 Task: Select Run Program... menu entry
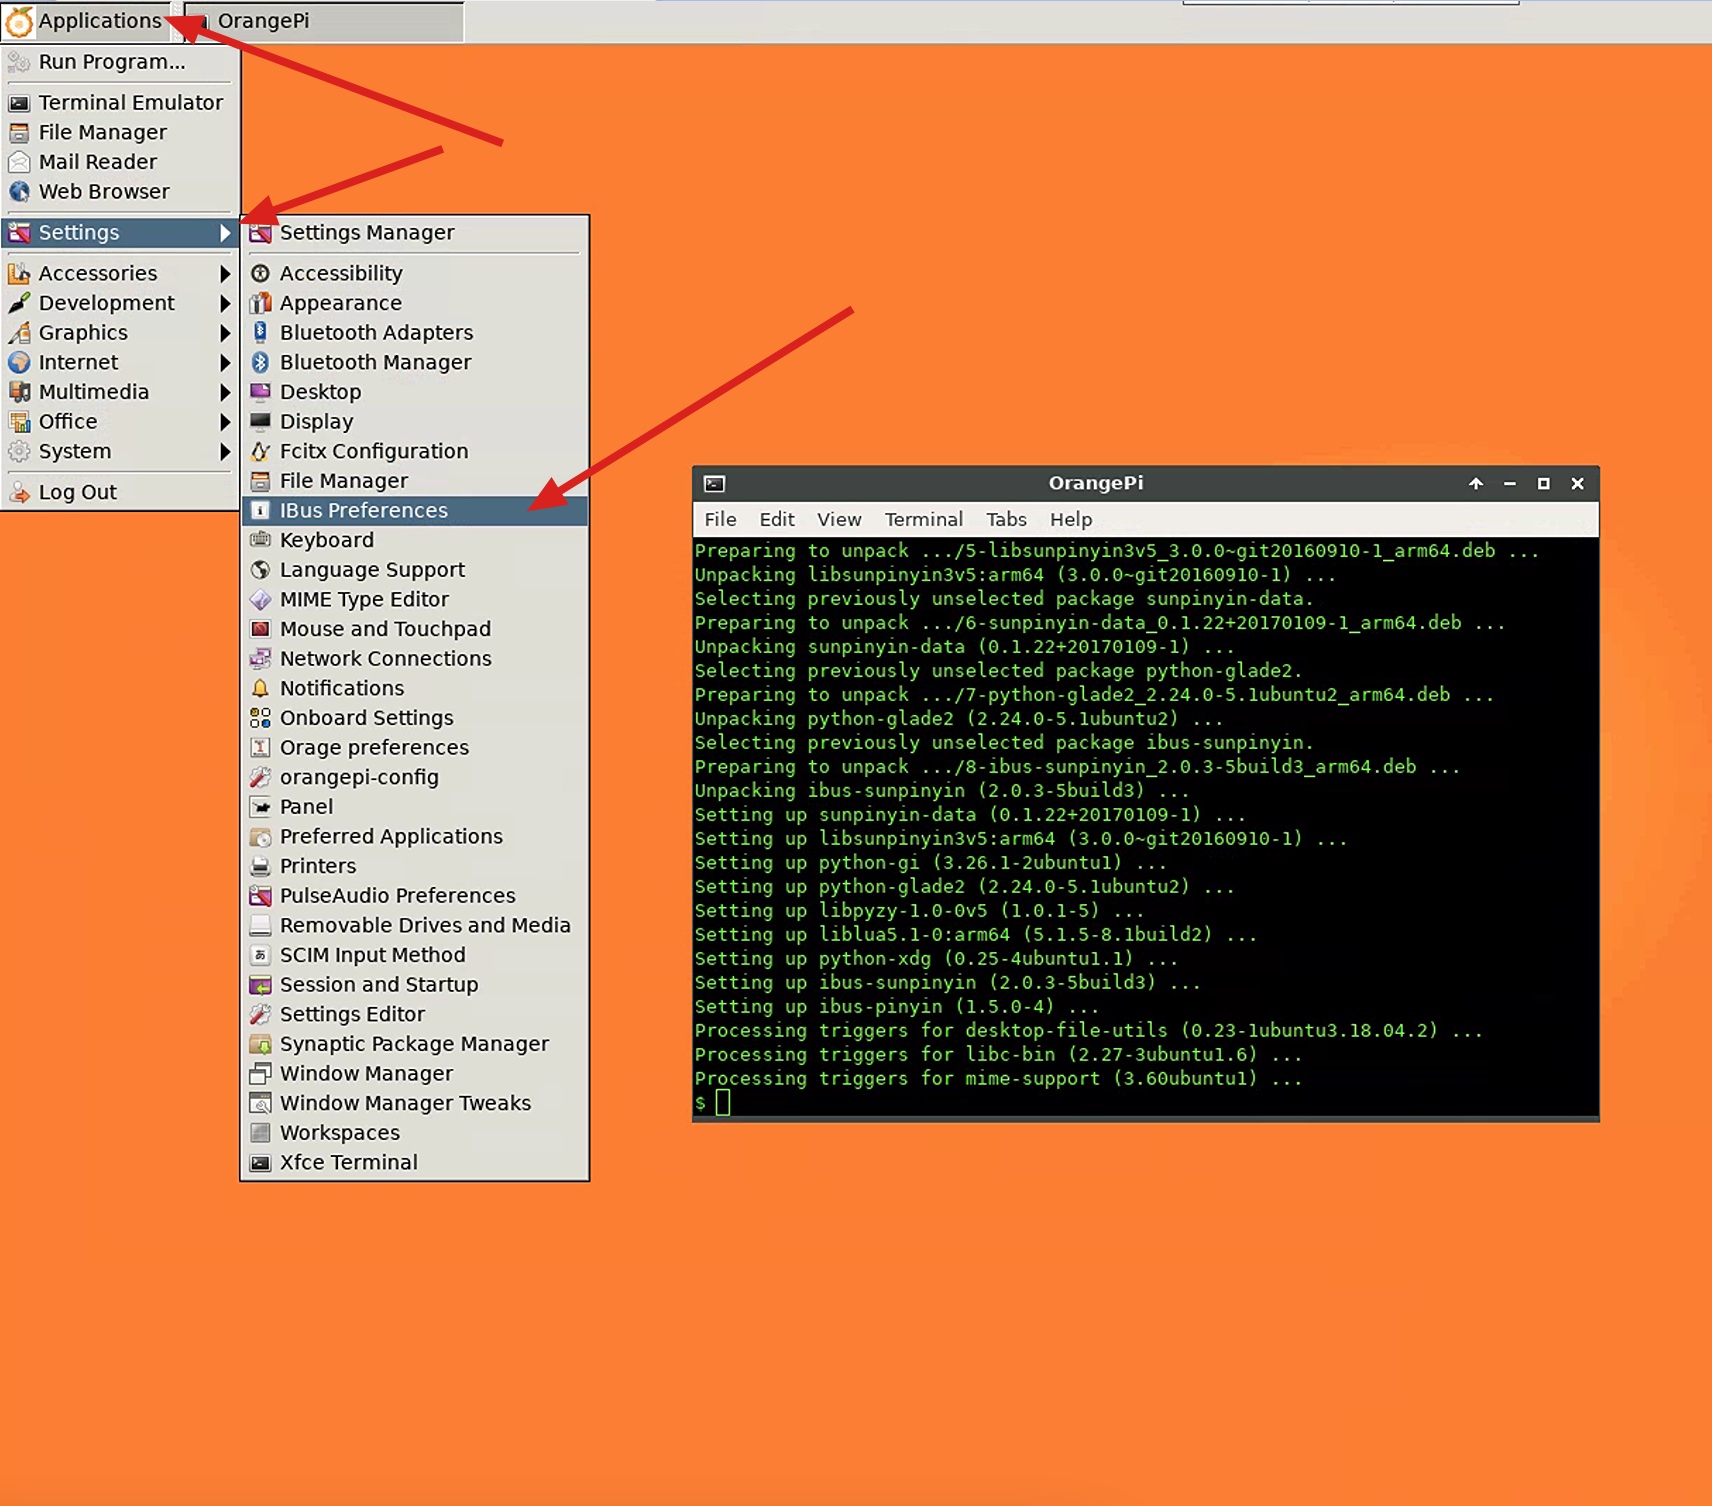(x=120, y=62)
